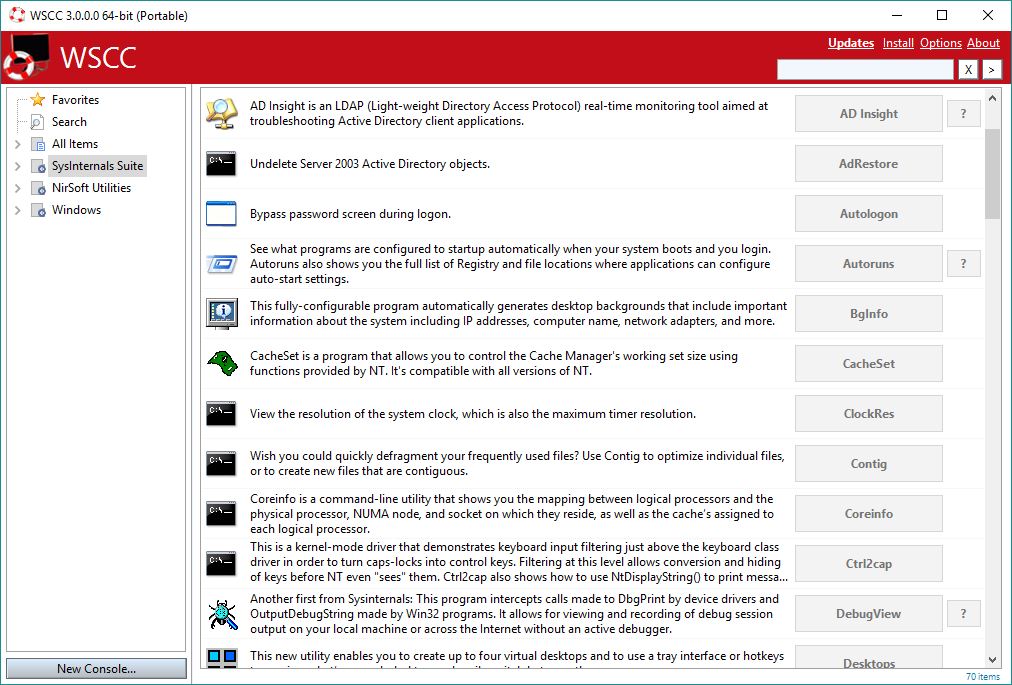Click the '70 items' status text
The width and height of the screenshot is (1012, 685).
pos(982,677)
